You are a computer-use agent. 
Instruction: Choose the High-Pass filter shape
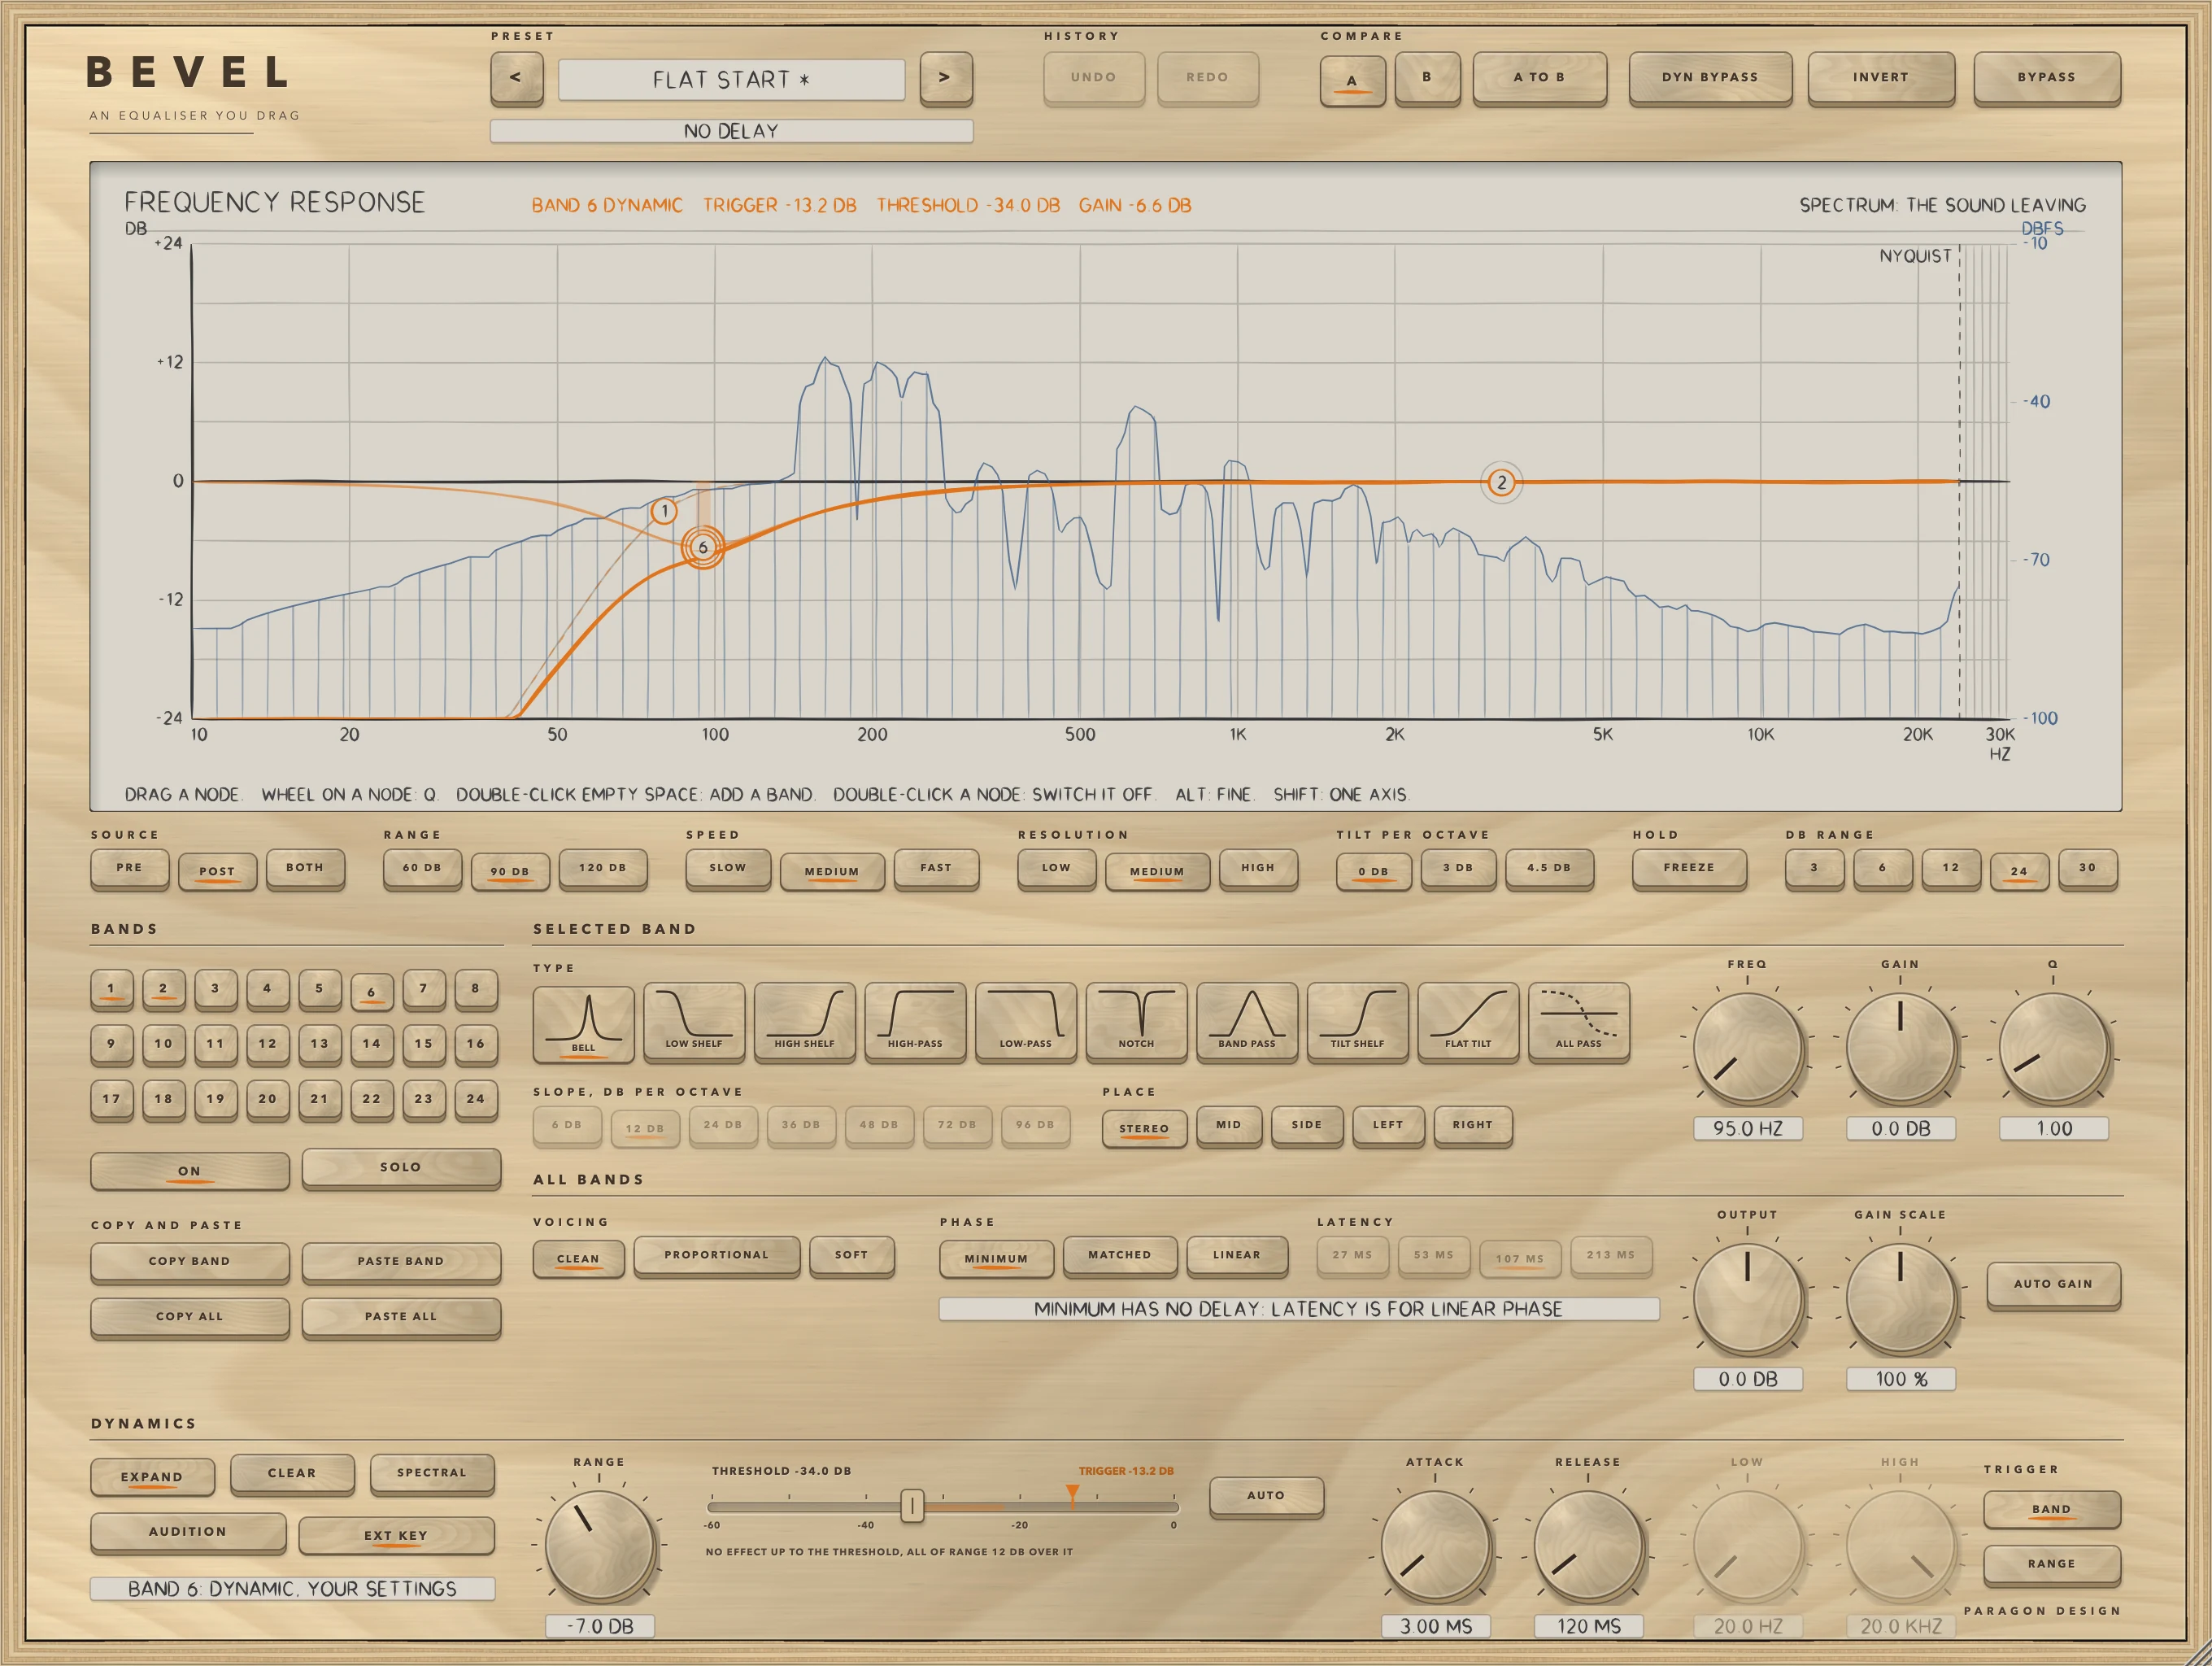tap(915, 1021)
